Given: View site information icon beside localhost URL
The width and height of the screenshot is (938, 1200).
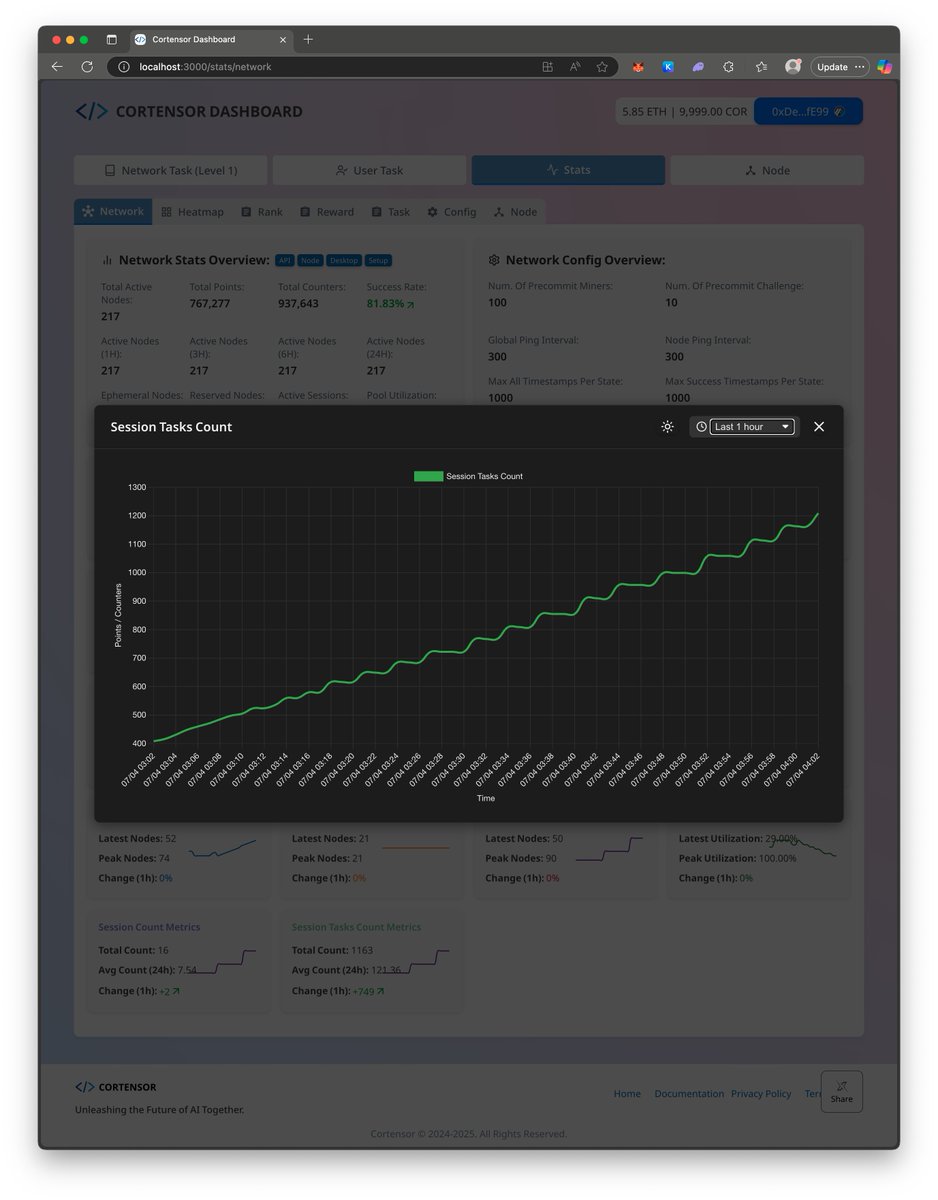Looking at the screenshot, I should tap(123, 67).
